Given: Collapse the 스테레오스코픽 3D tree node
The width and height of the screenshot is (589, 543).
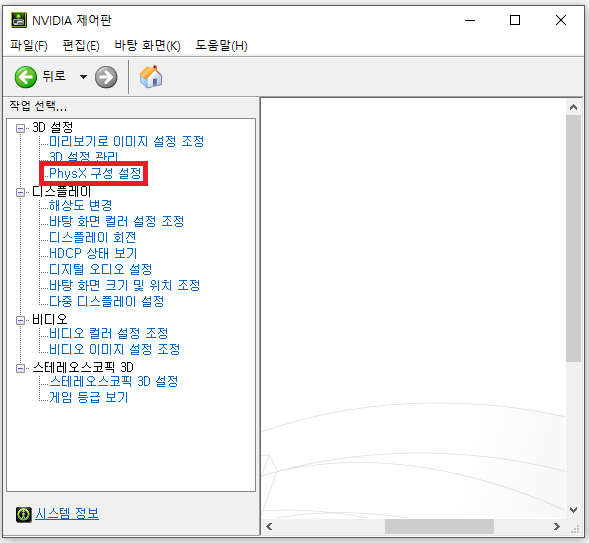Looking at the screenshot, I should coord(20,368).
